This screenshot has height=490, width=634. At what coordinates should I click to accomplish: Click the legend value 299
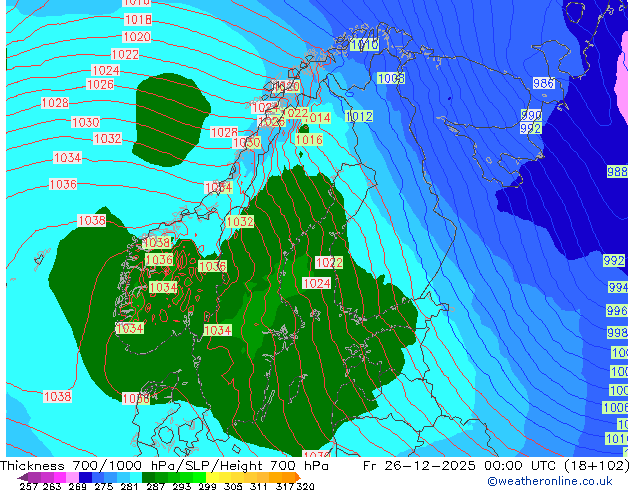(207, 486)
